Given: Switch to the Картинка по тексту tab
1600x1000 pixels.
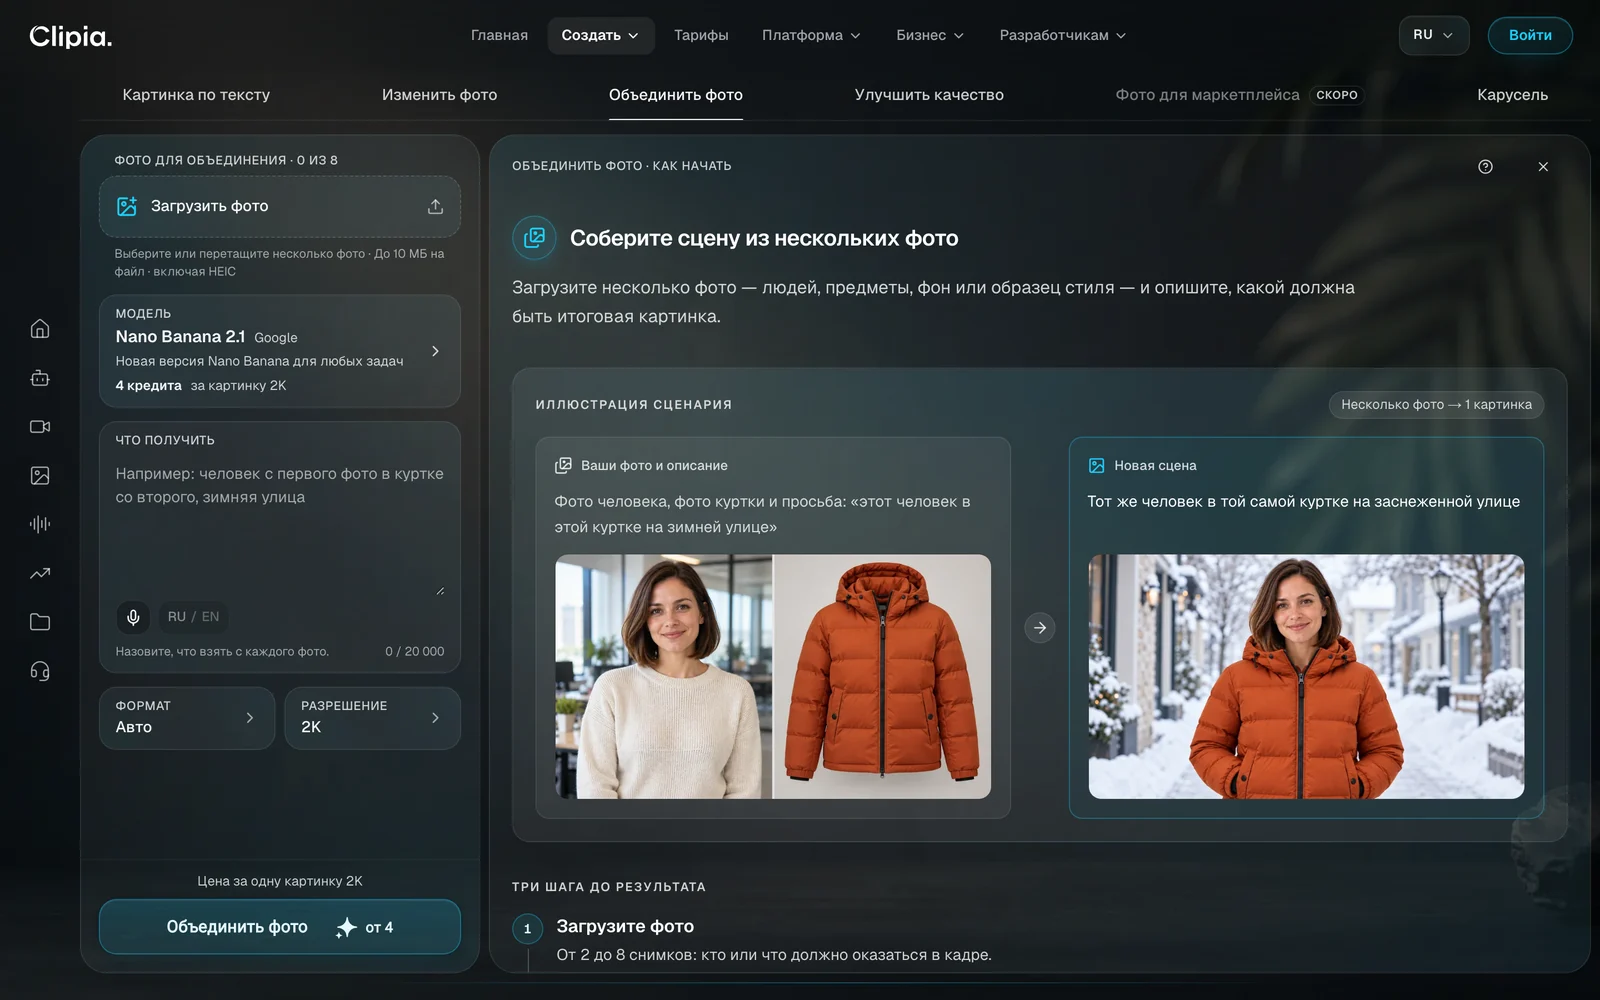Looking at the screenshot, I should 196,95.
